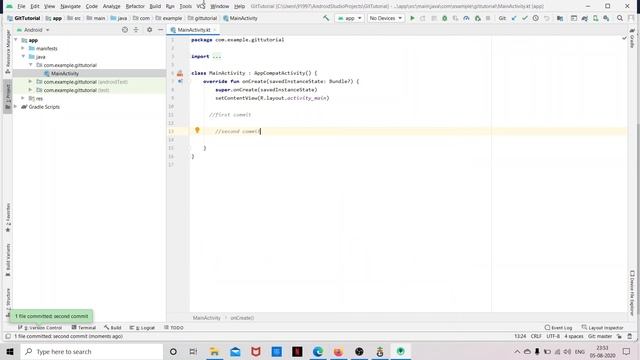Collapse the java folder
Screen dimensions: 640x360
(x=23, y=56)
